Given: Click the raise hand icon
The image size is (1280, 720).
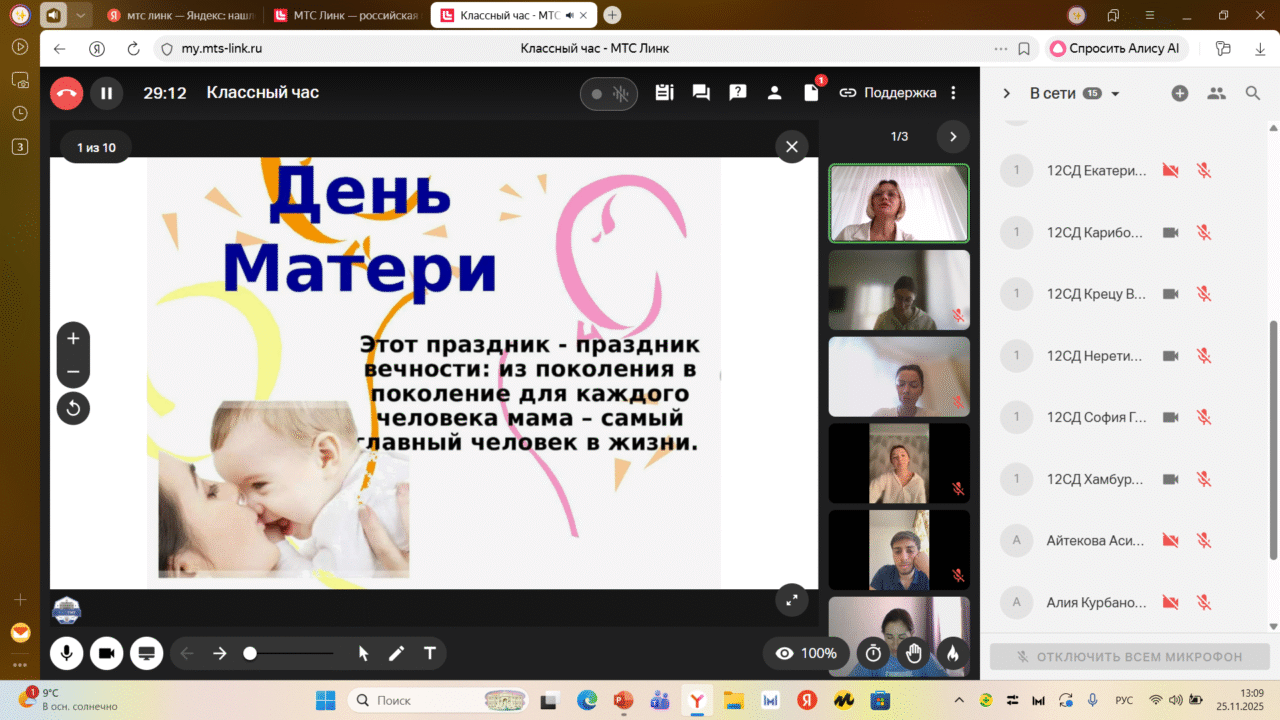Looking at the screenshot, I should pyautogui.click(x=913, y=653).
